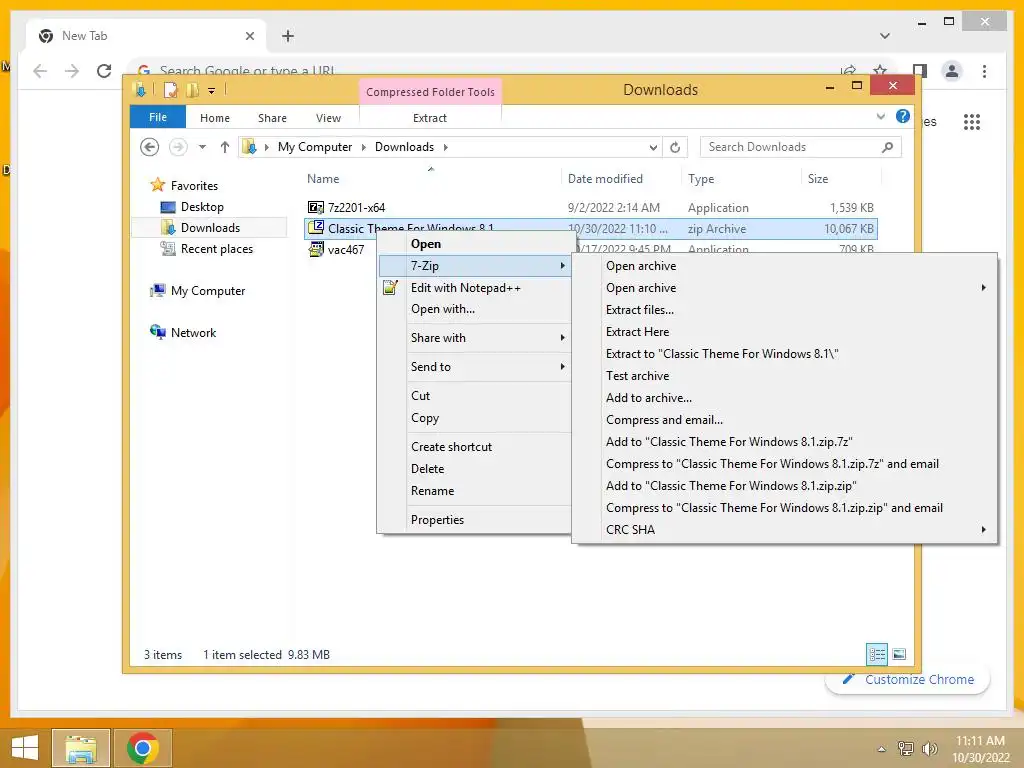1024x768 pixels.
Task: Expand the ribbon chevron
Action: 880,116
